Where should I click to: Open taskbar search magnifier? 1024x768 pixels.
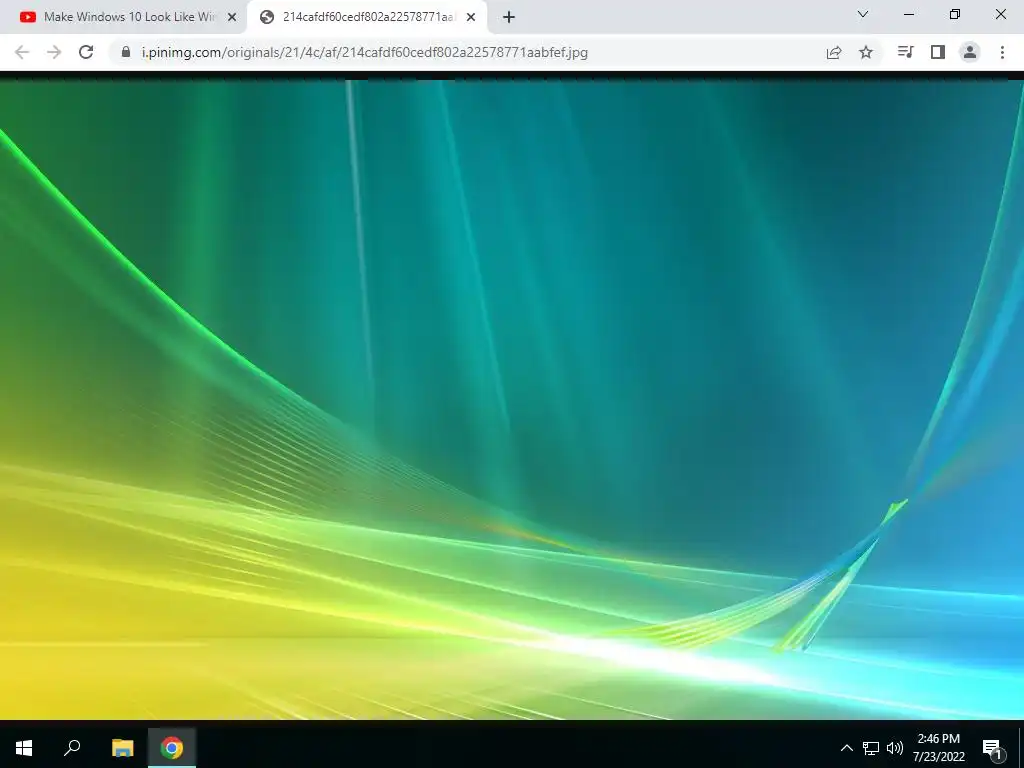coord(72,748)
